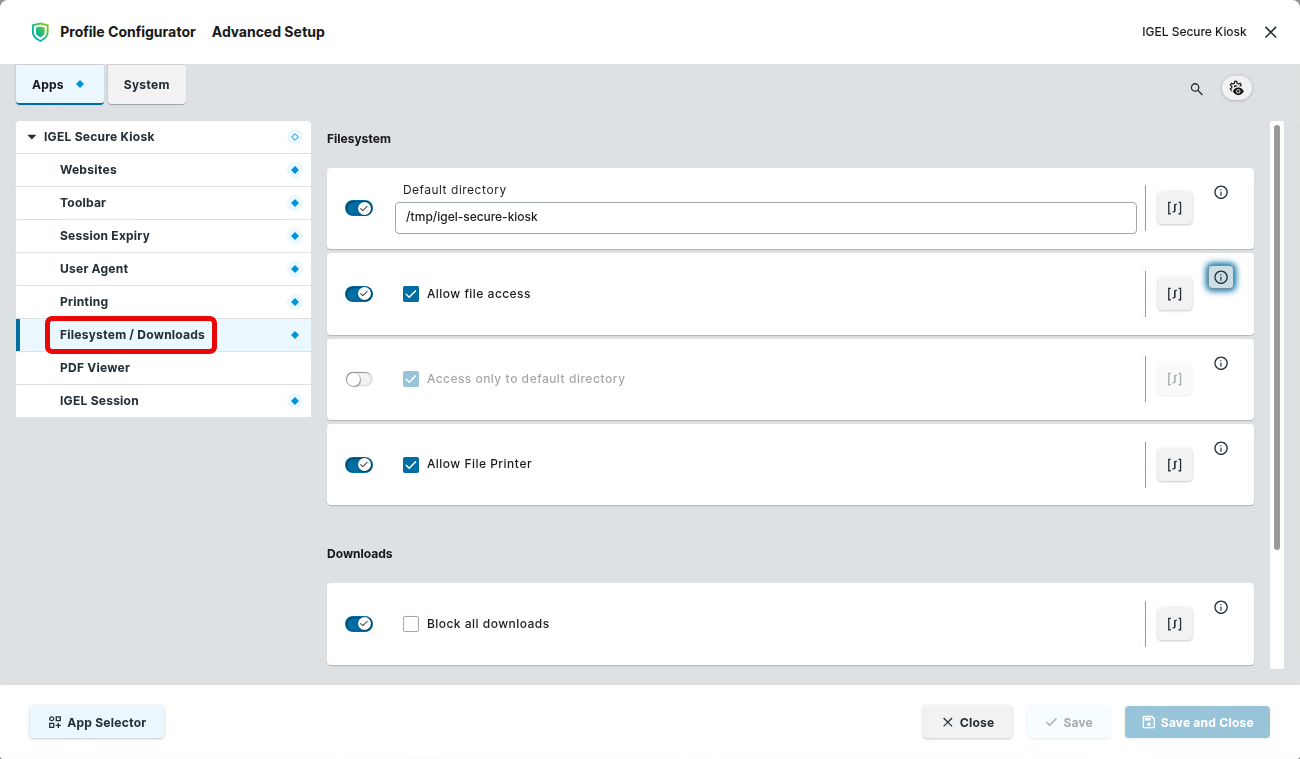
Task: Switch to the System tab
Action: (146, 85)
